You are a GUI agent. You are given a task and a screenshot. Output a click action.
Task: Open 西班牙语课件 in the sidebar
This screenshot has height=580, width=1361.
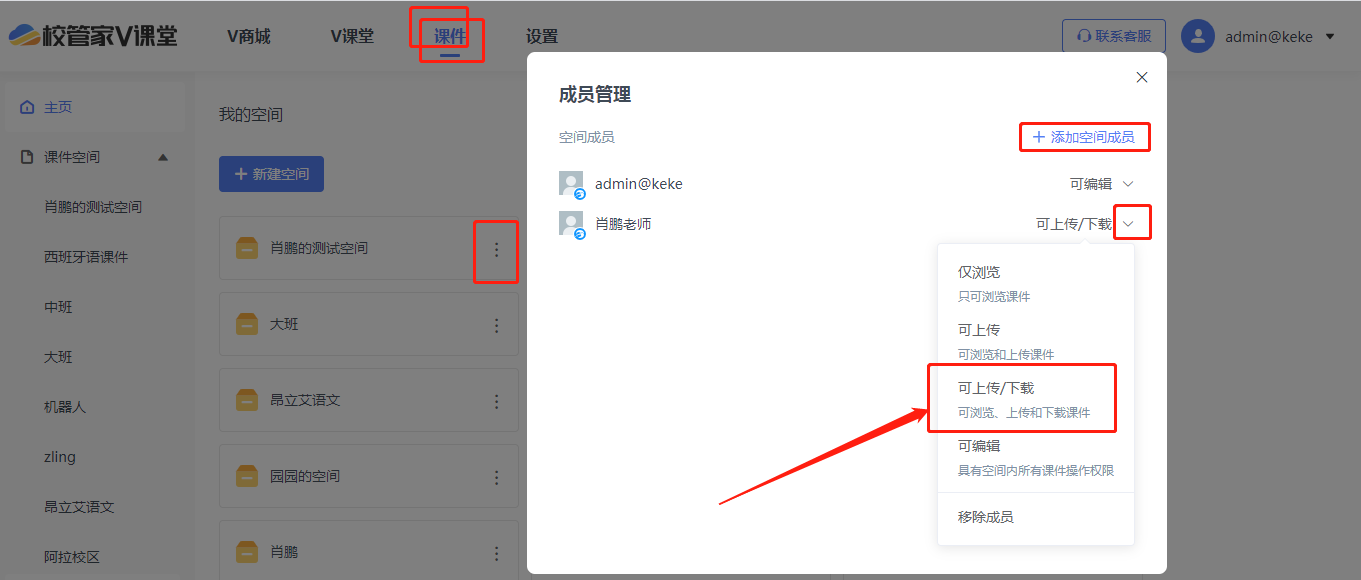click(x=86, y=257)
